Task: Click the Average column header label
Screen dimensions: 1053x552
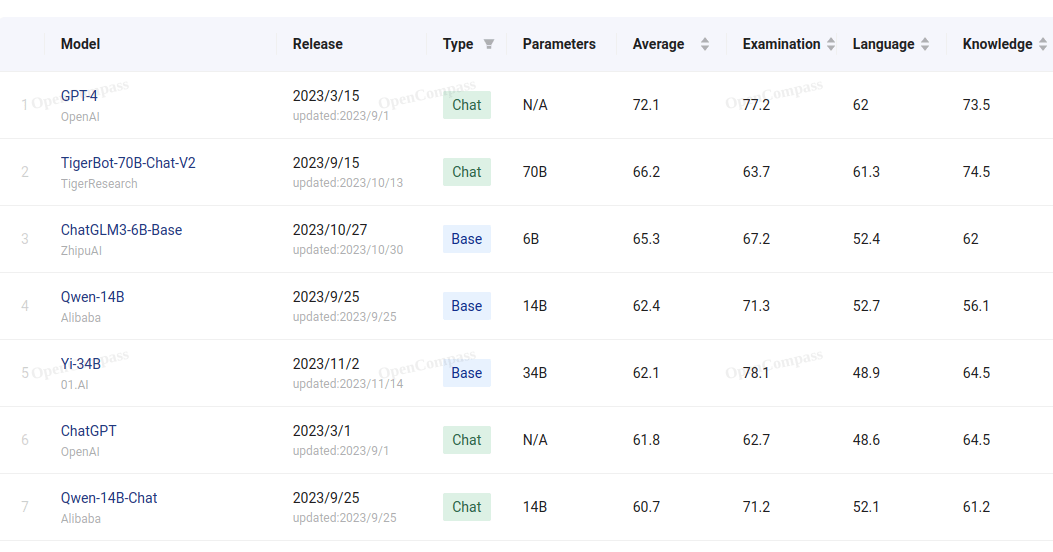Action: [x=659, y=44]
